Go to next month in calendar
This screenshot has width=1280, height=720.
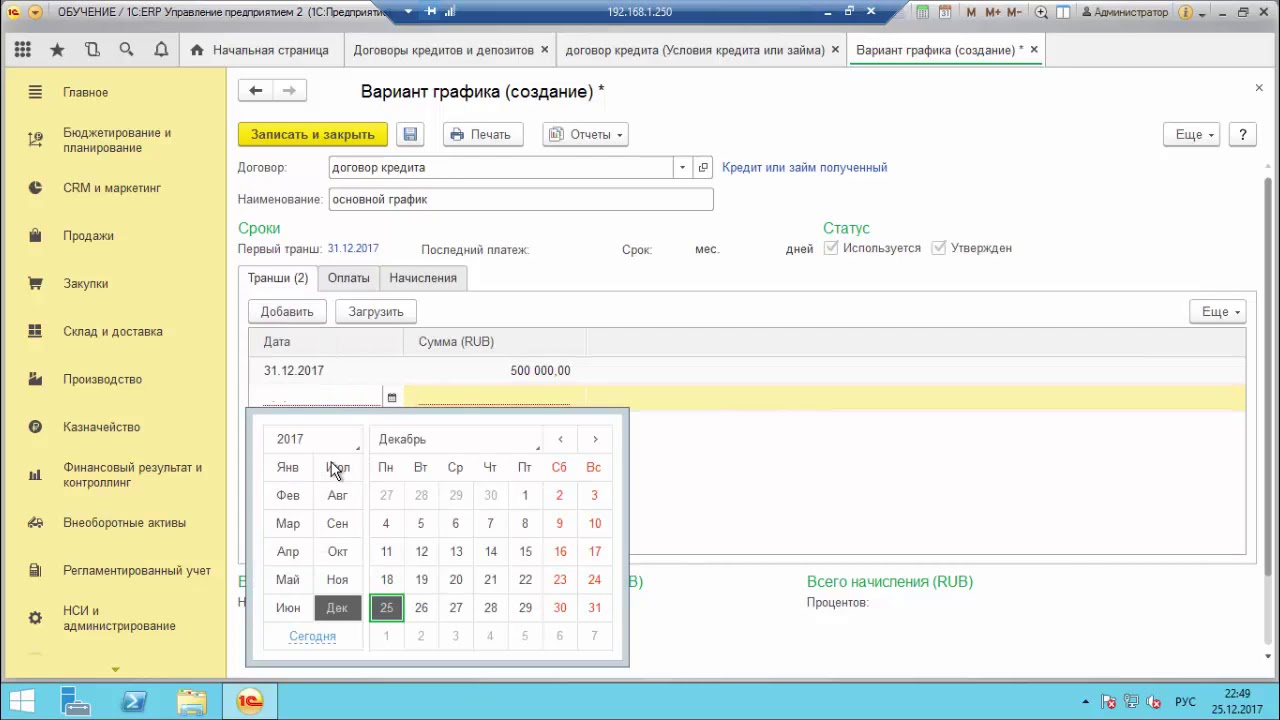click(x=595, y=439)
